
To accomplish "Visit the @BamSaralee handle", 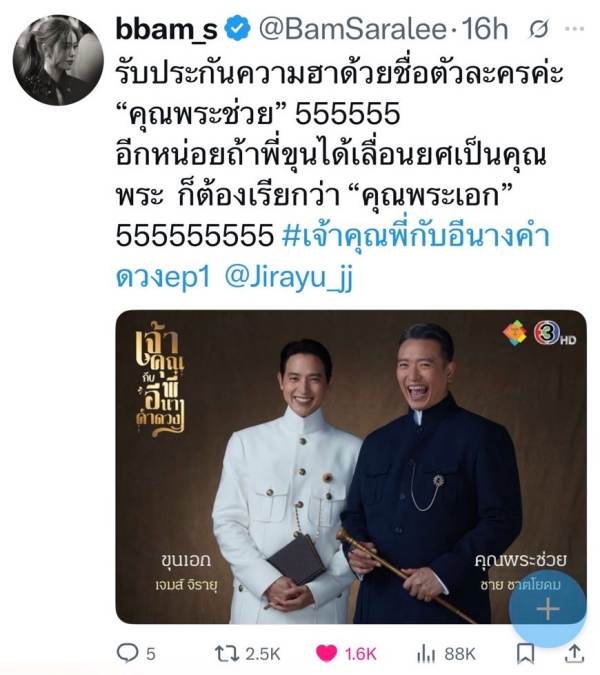I will (x=353, y=29).
